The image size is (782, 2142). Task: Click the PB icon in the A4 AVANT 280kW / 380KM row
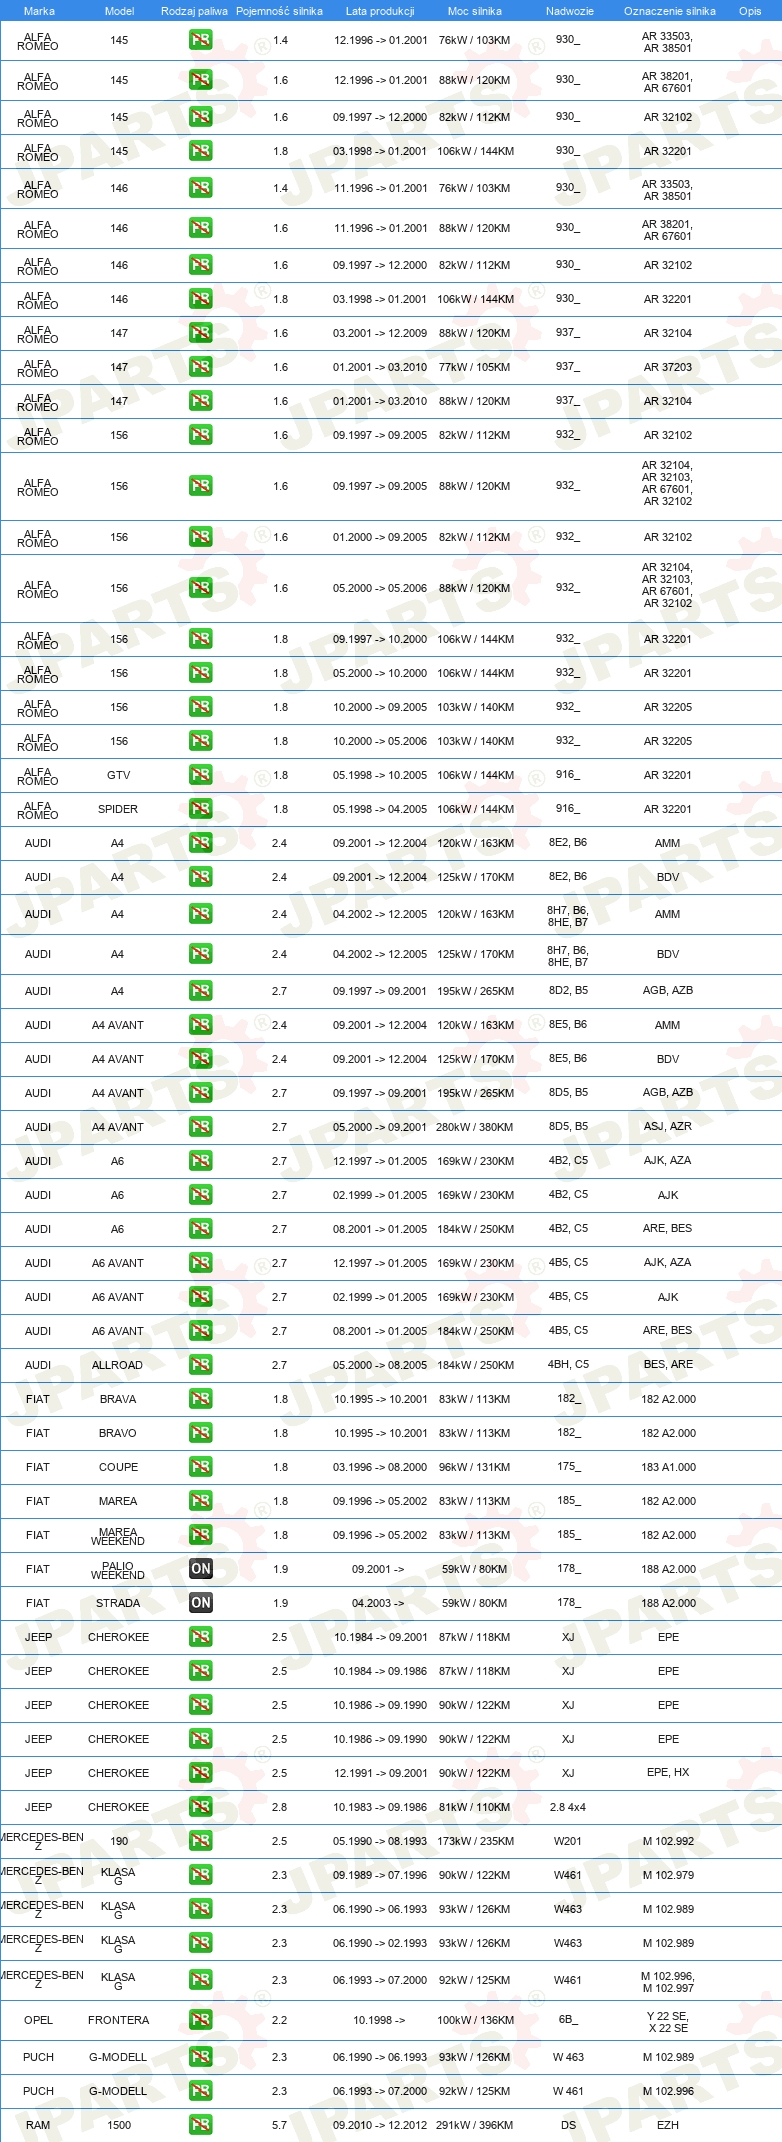click(200, 1127)
